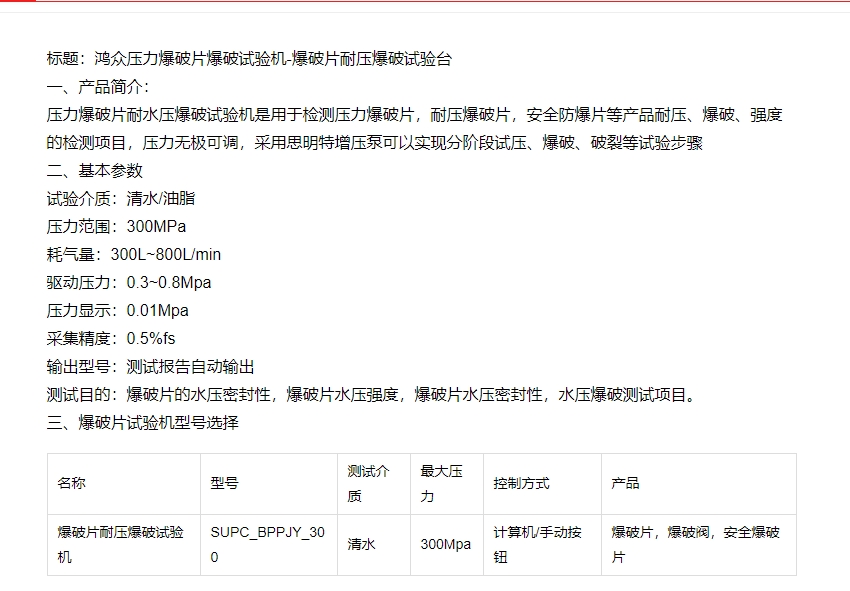Click the line beginning 的检测项目，压力无极可调
The width and height of the screenshot is (850, 591).
(x=375, y=143)
